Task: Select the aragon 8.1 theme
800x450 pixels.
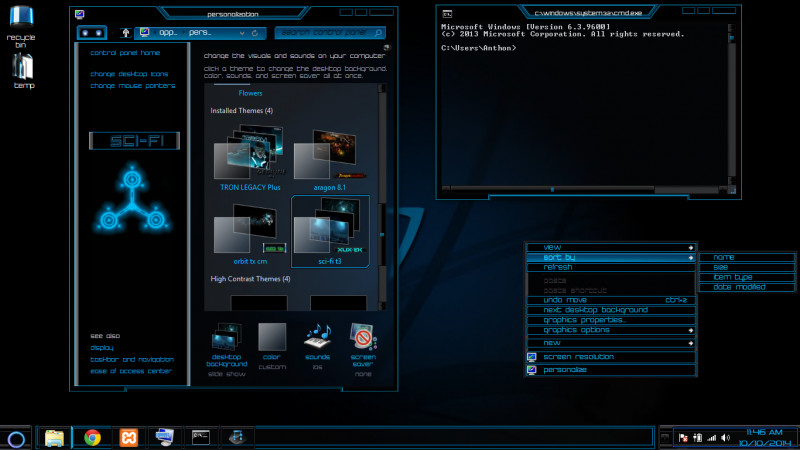Action: pyautogui.click(x=330, y=158)
